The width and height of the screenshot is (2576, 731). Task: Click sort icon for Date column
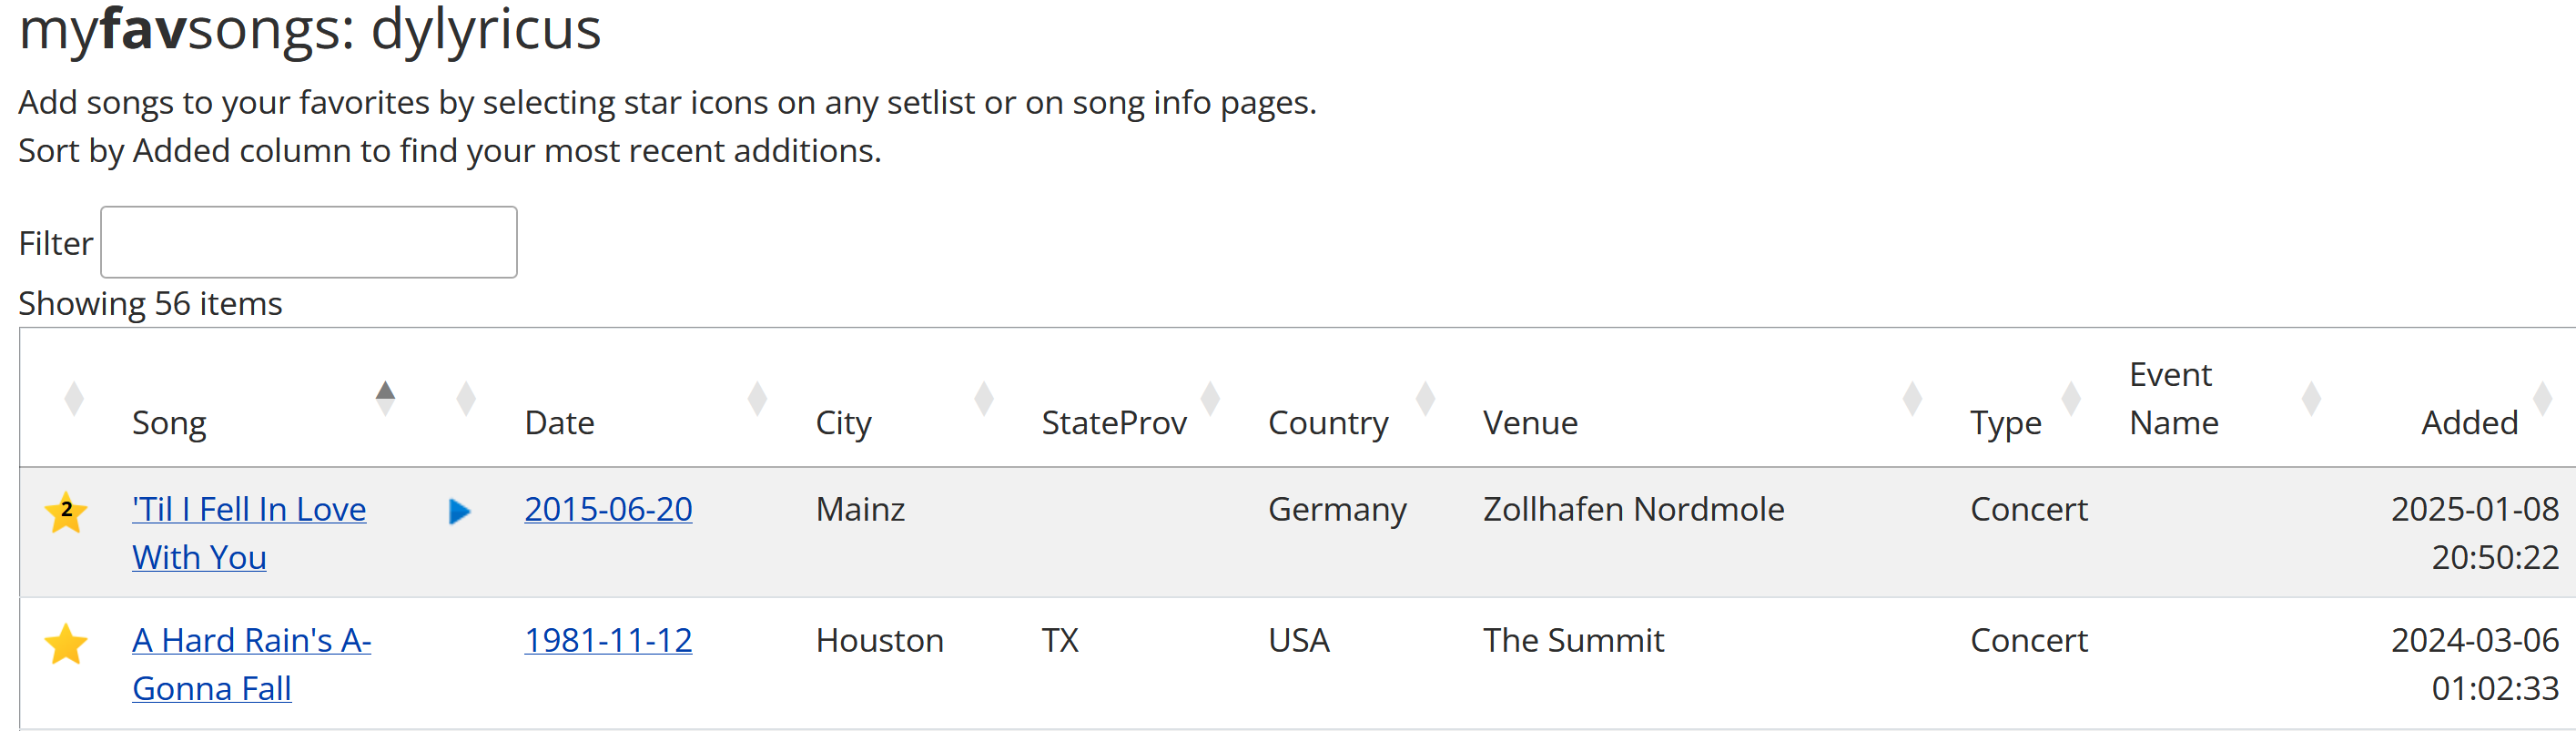pos(757,398)
